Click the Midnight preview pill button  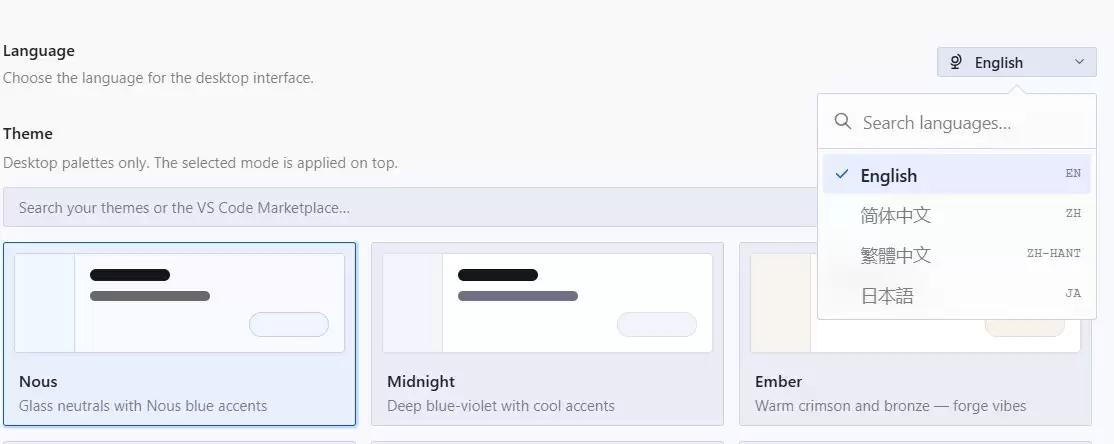pos(656,325)
